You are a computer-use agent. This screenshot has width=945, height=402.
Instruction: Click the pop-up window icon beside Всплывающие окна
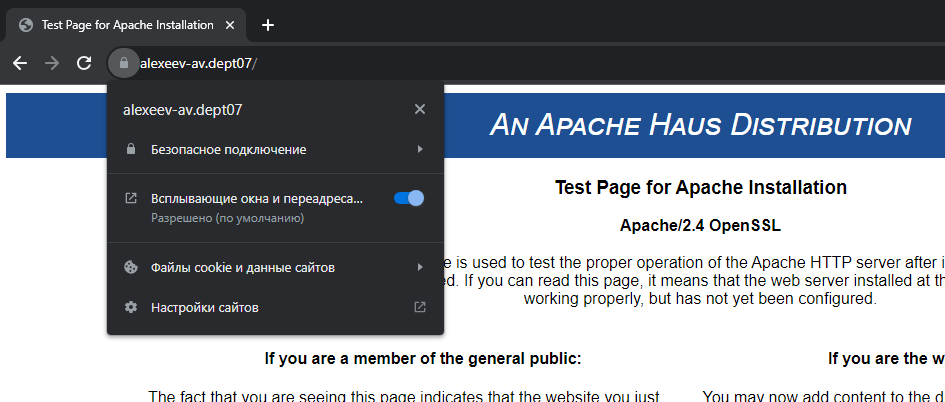(130, 198)
